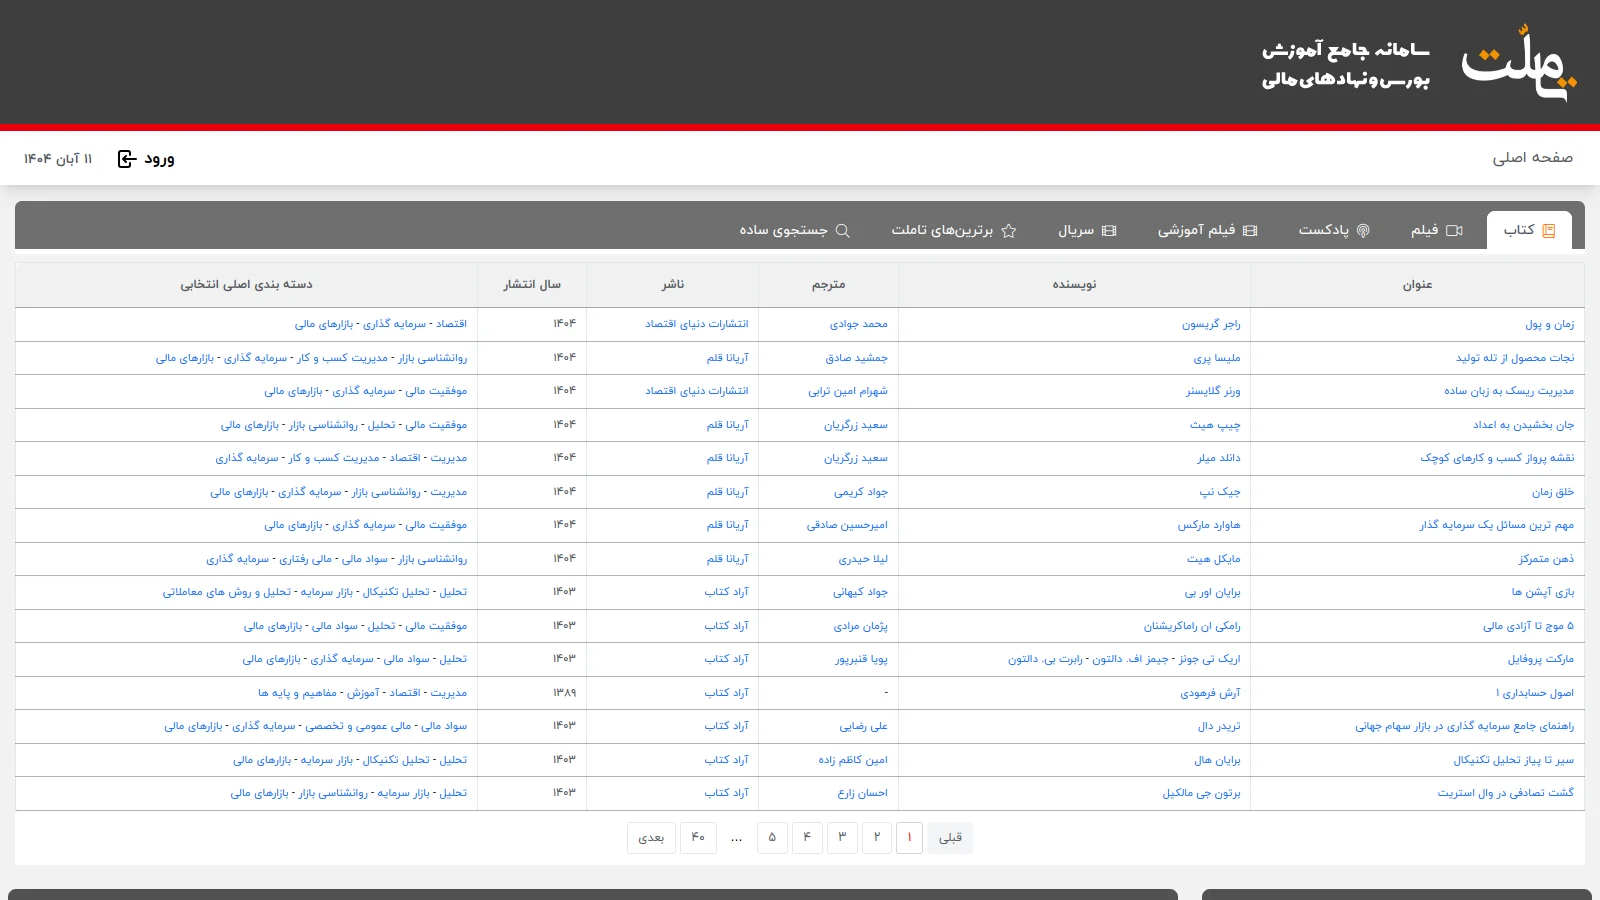This screenshot has width=1600, height=900.
Task: Click the magnifier icon for جستجوی ساده
Action: [843, 231]
